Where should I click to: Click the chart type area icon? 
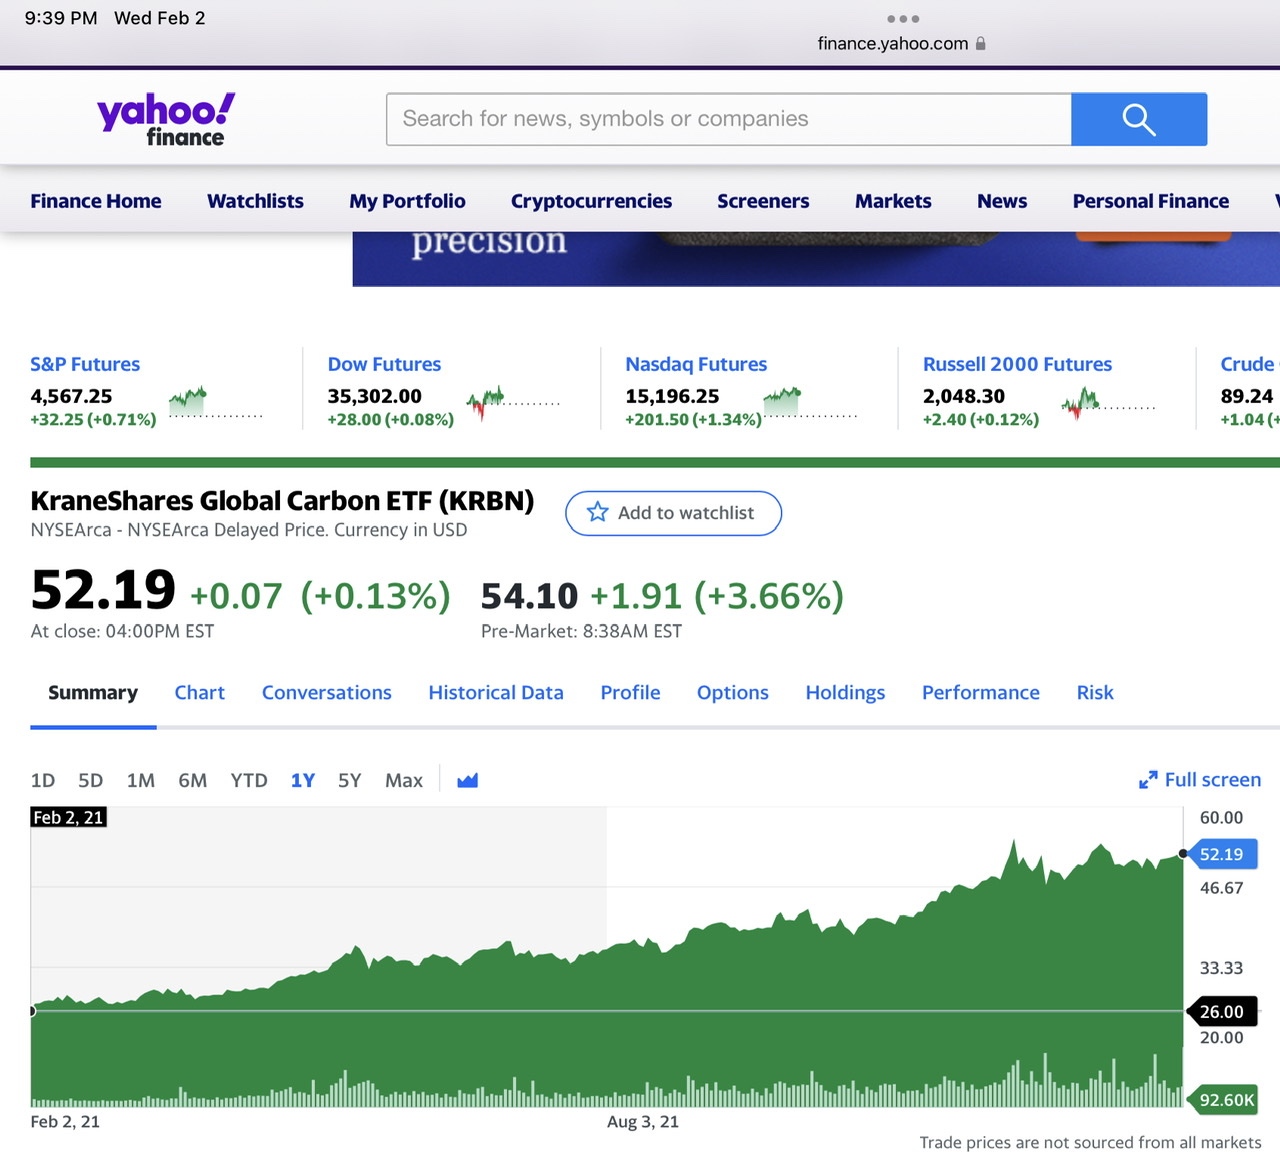point(467,780)
